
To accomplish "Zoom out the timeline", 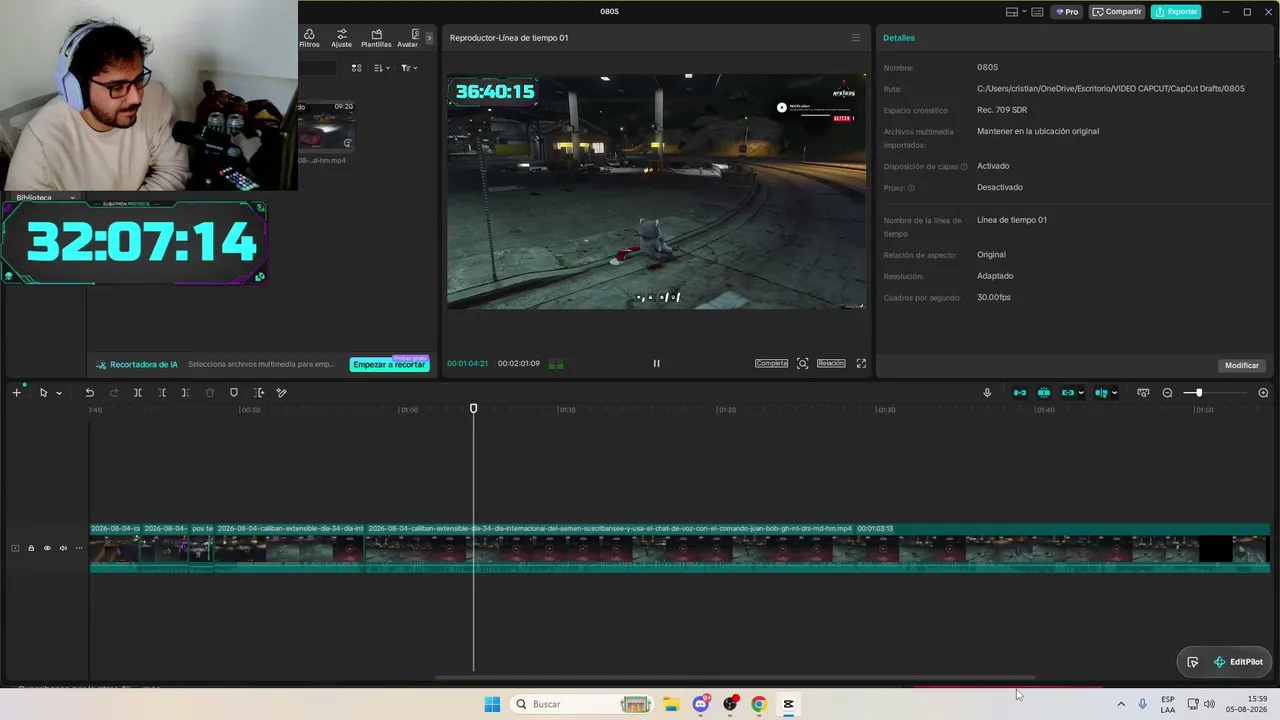I will point(1167,393).
